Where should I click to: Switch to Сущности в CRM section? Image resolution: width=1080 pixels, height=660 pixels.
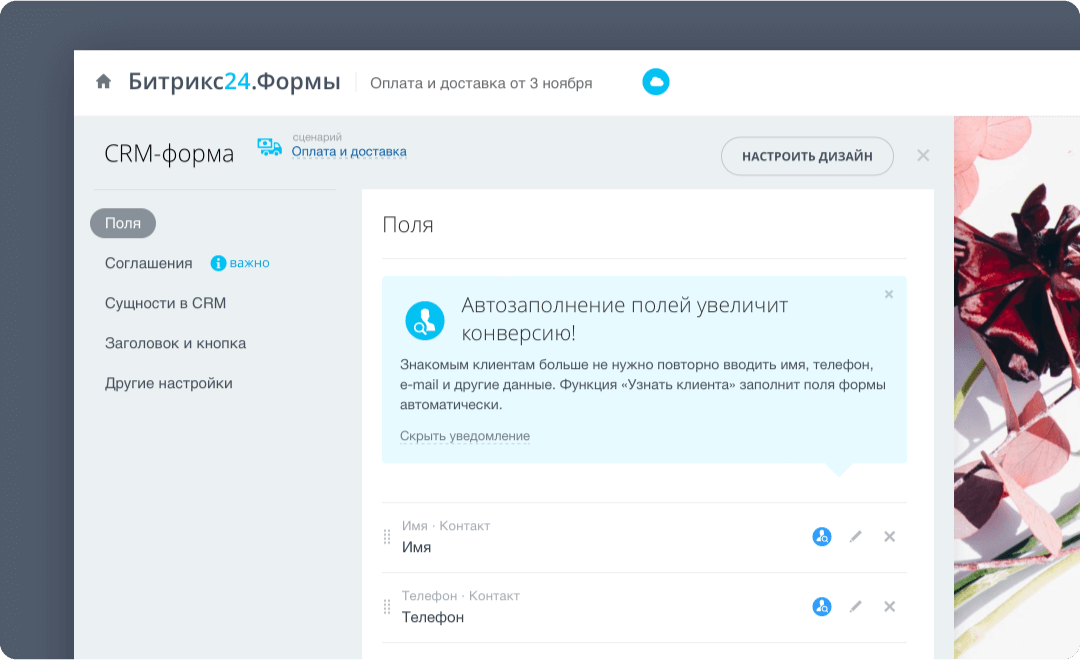165,303
